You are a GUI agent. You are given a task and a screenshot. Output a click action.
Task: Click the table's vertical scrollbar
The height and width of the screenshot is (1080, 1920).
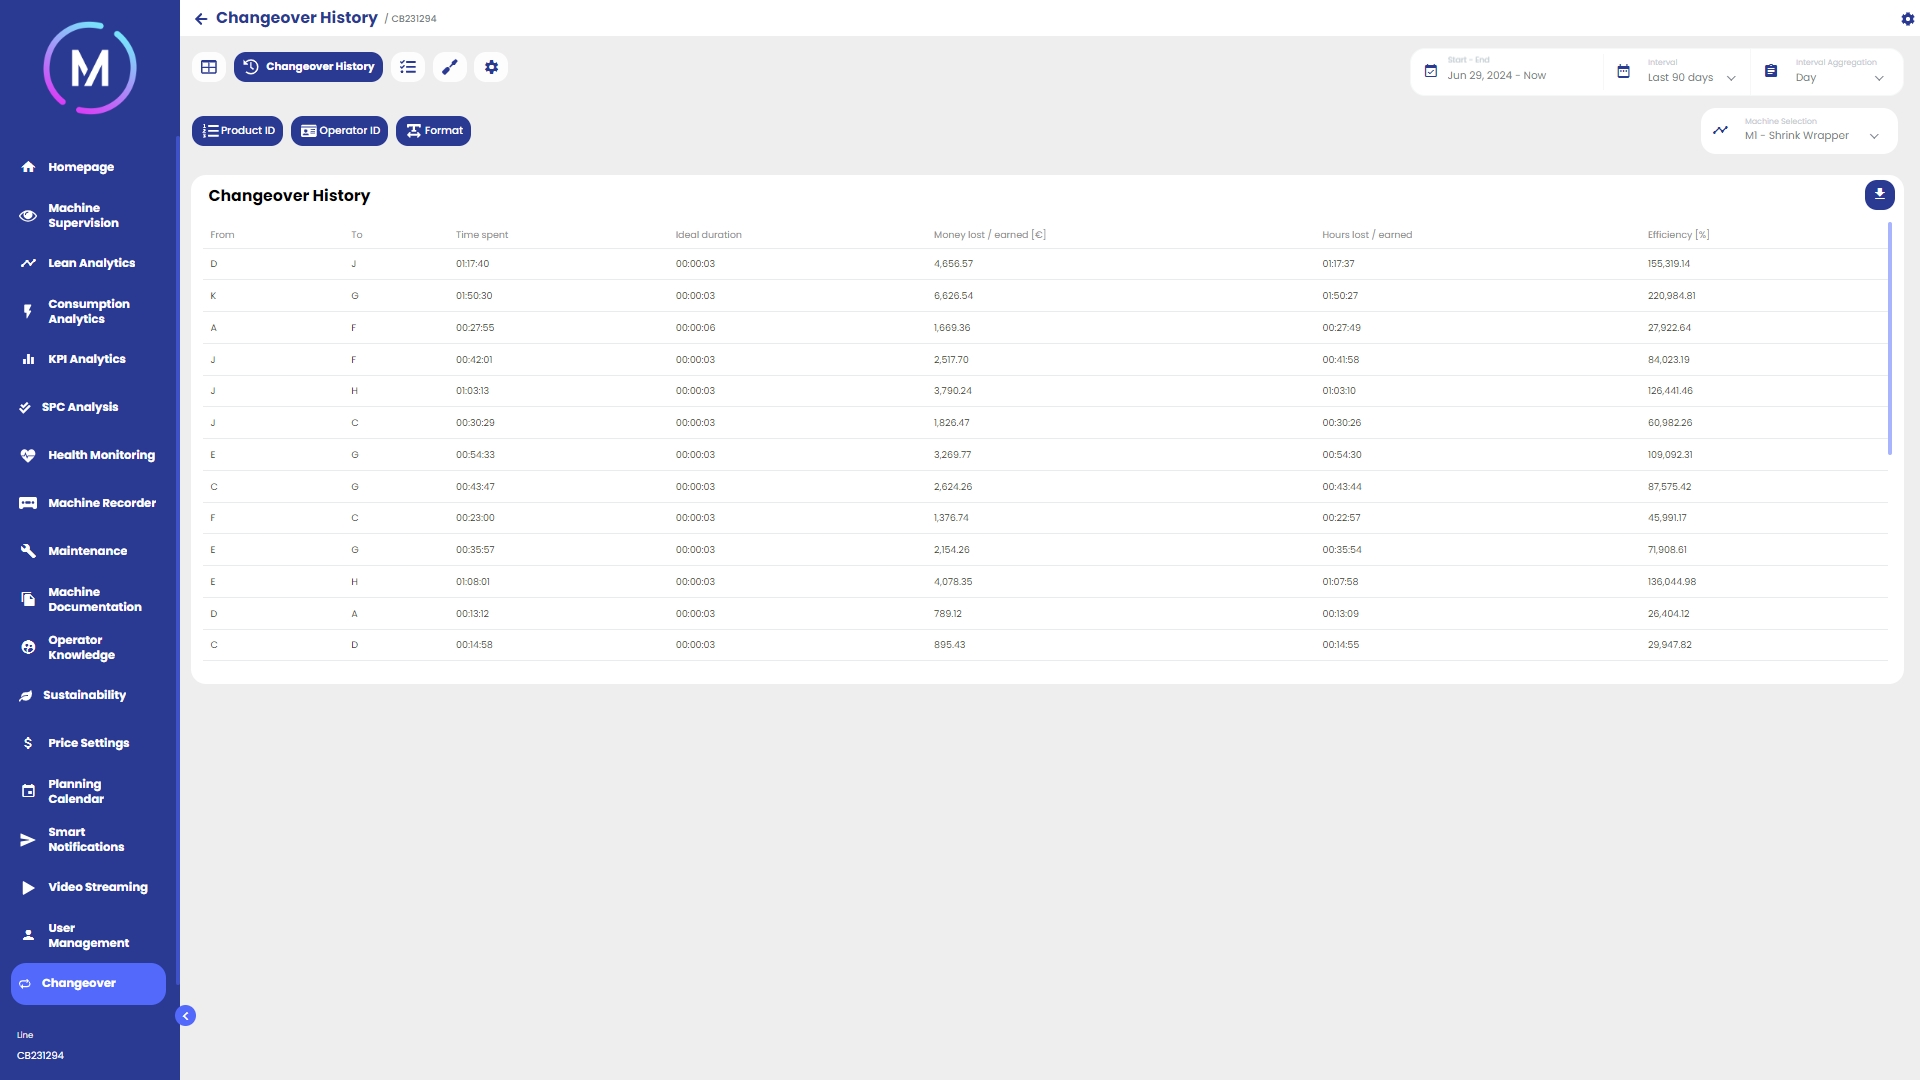1889,338
